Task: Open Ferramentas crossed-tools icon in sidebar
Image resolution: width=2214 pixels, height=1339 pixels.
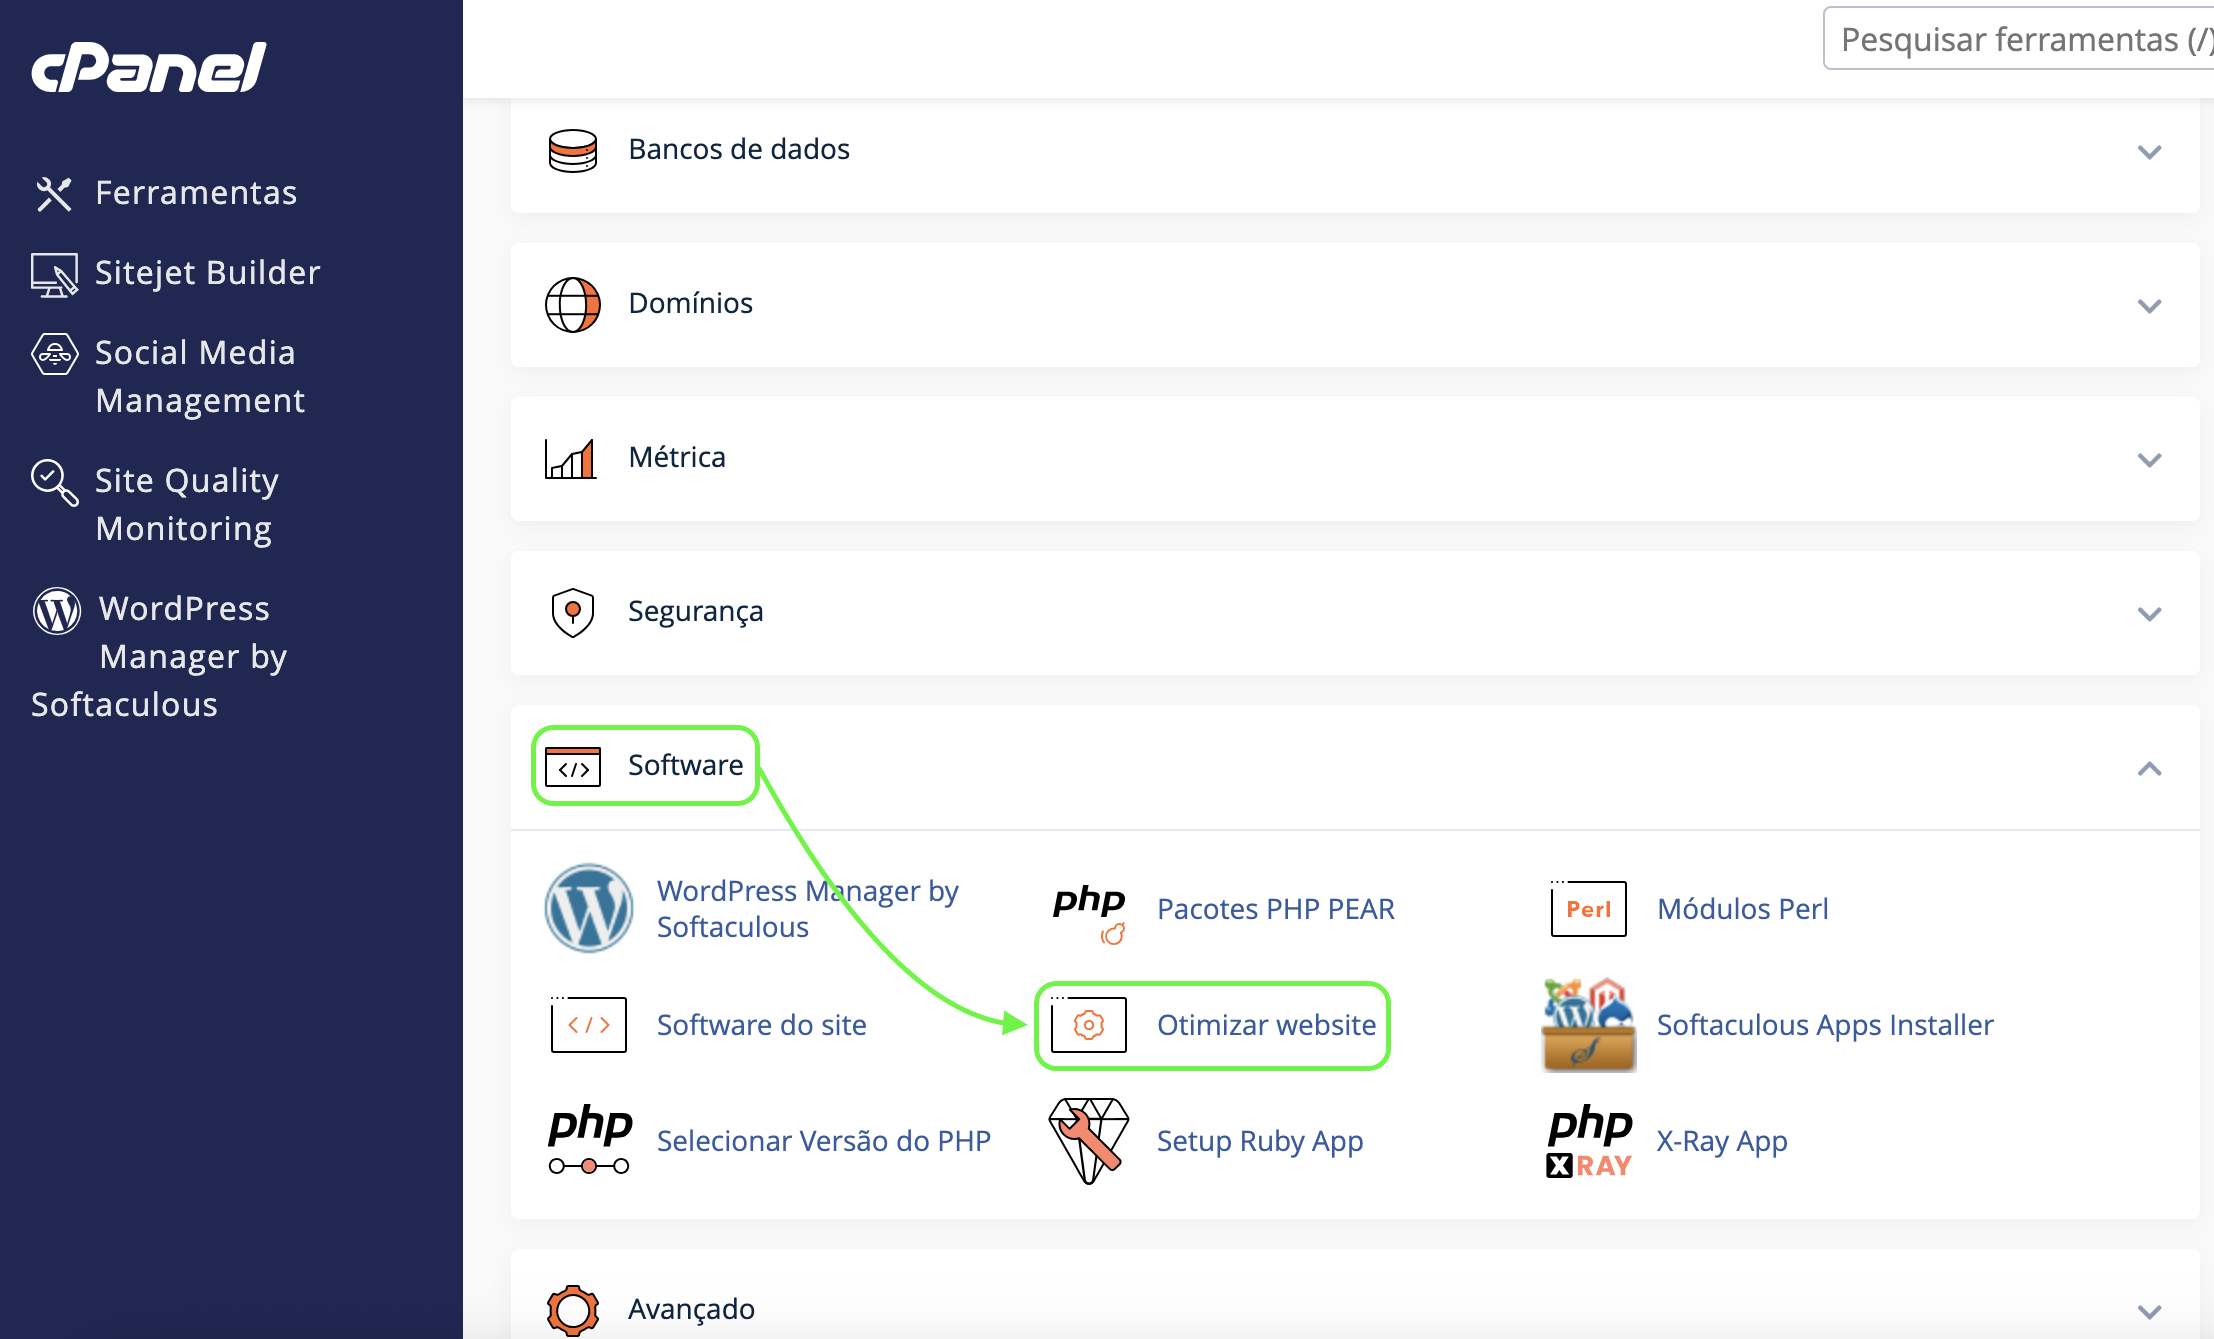Action: click(x=54, y=193)
